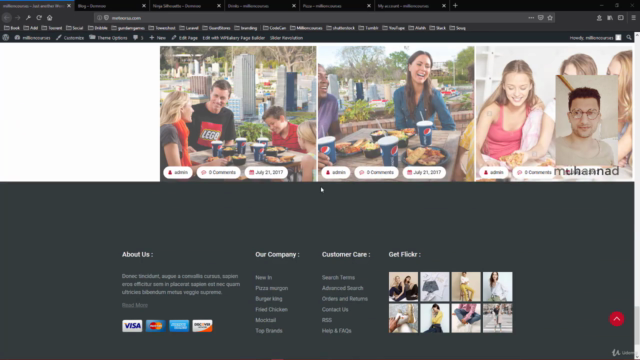Image resolution: width=640 pixels, height=360 pixels.
Task: Go back with the browser back arrow
Action: point(7,18)
